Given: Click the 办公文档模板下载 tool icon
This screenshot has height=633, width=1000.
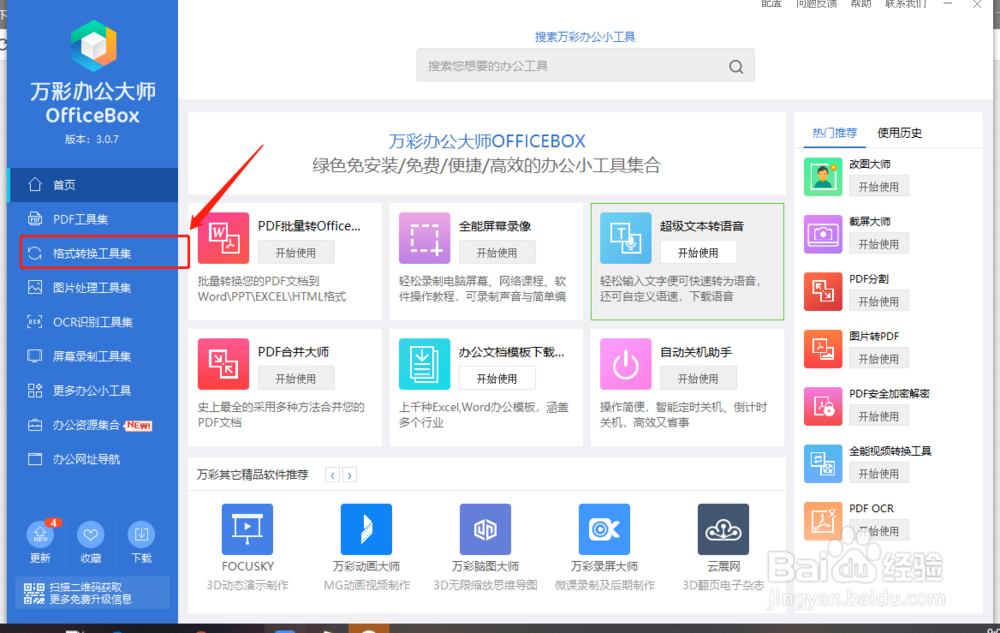Looking at the screenshot, I should [424, 364].
